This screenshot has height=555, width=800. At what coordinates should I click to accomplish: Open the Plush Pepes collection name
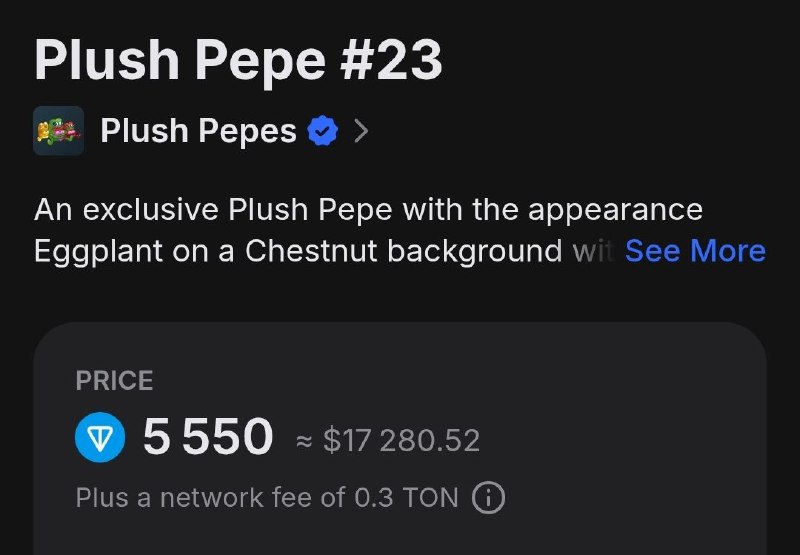(198, 131)
